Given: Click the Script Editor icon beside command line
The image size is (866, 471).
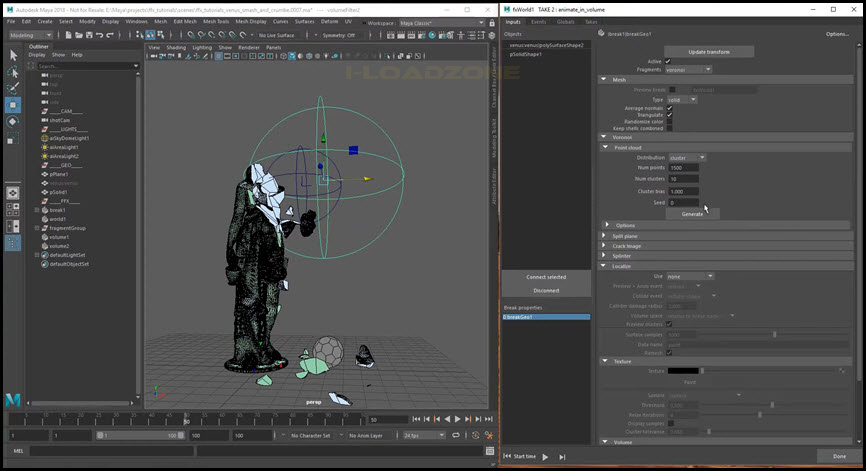Looking at the screenshot, I should (489, 451).
